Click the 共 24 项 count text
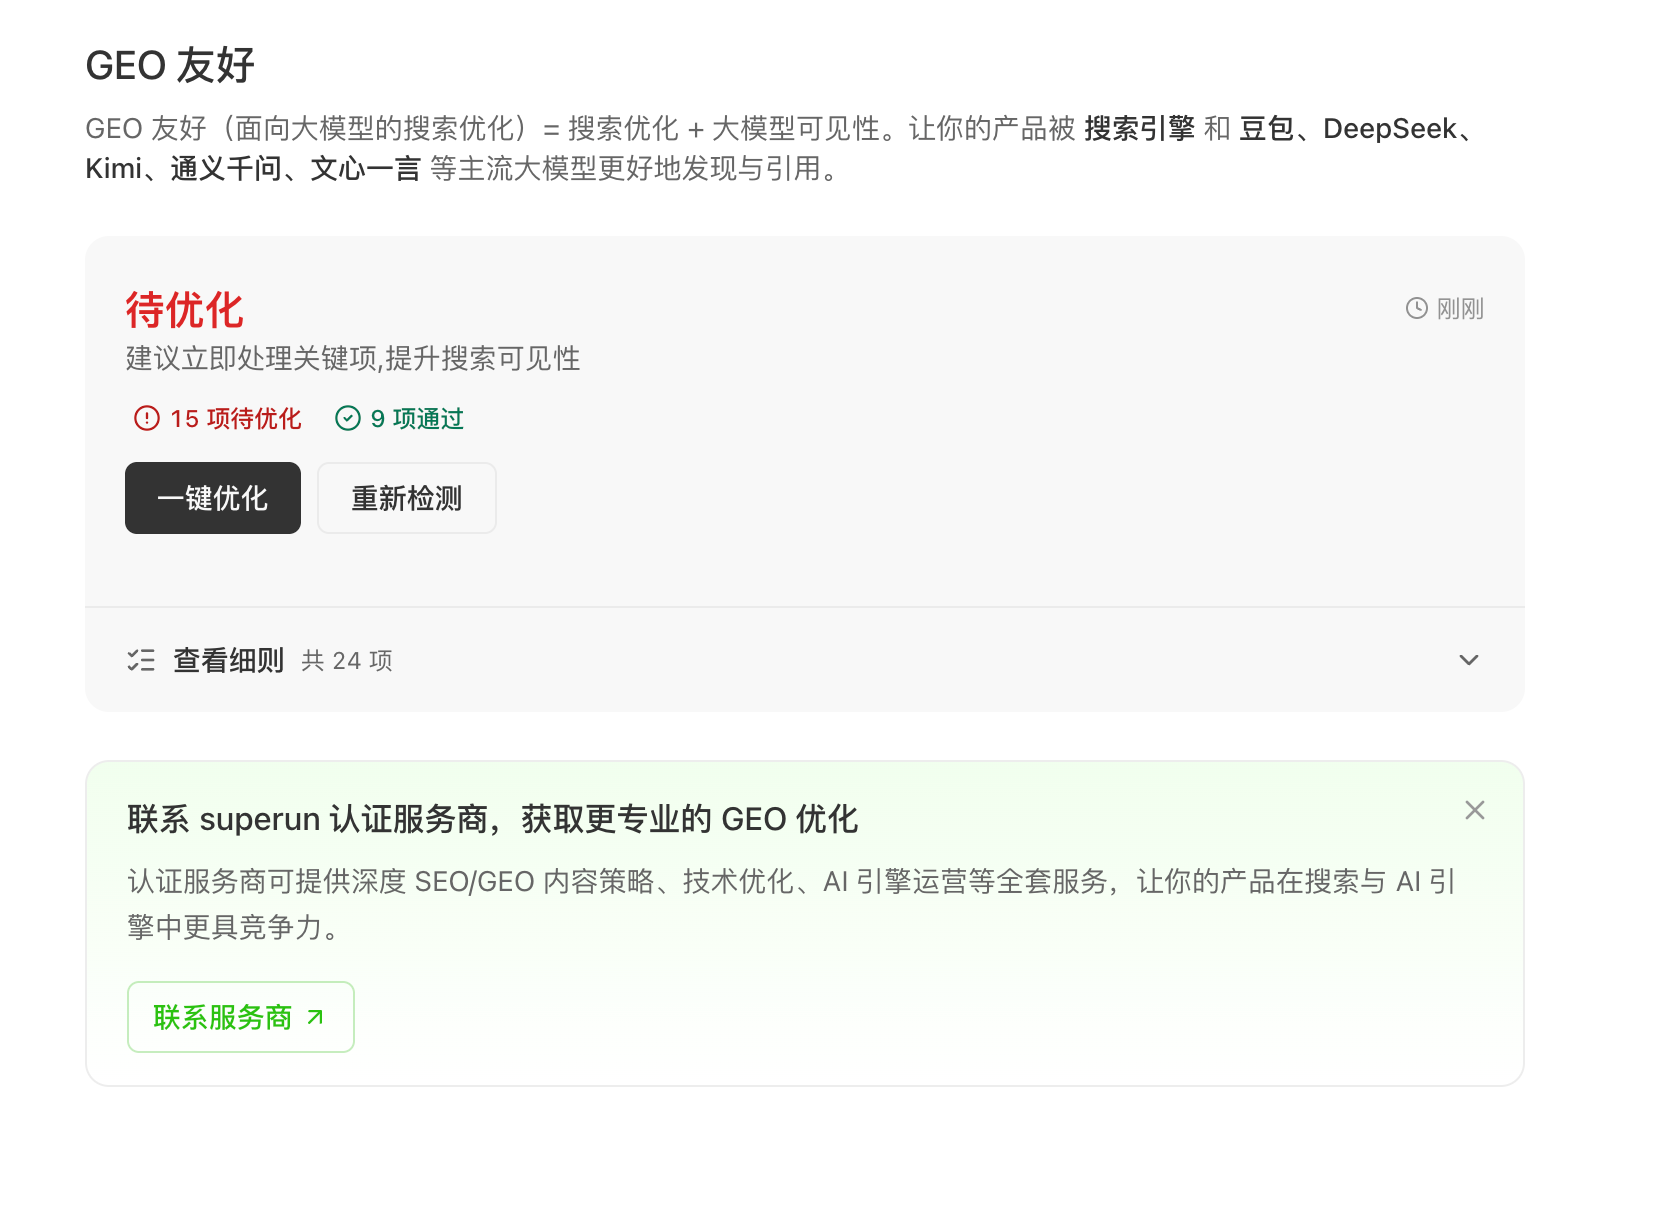This screenshot has height=1214, width=1674. [347, 661]
